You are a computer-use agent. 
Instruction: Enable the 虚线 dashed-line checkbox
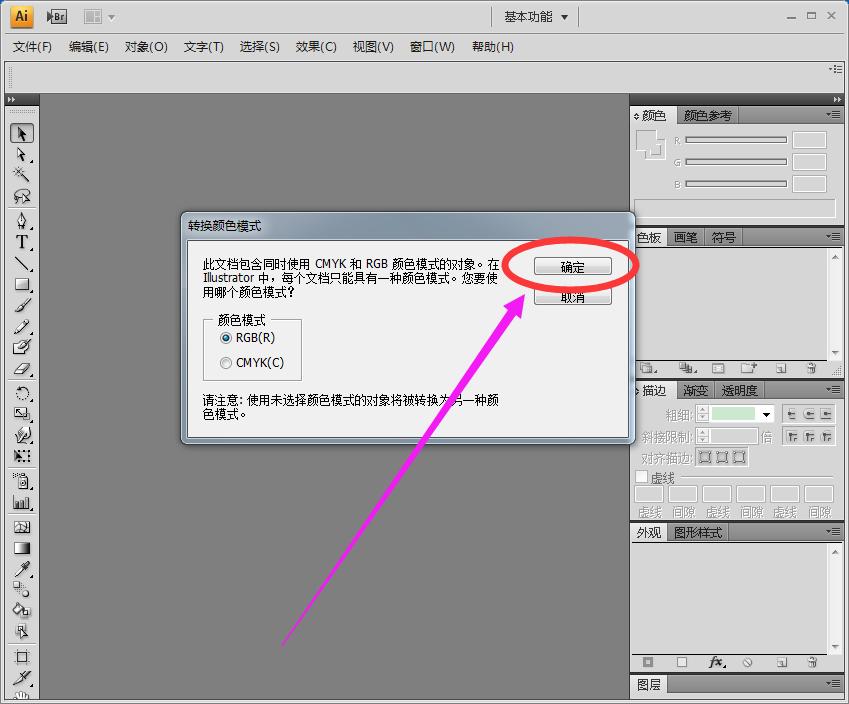click(640, 477)
